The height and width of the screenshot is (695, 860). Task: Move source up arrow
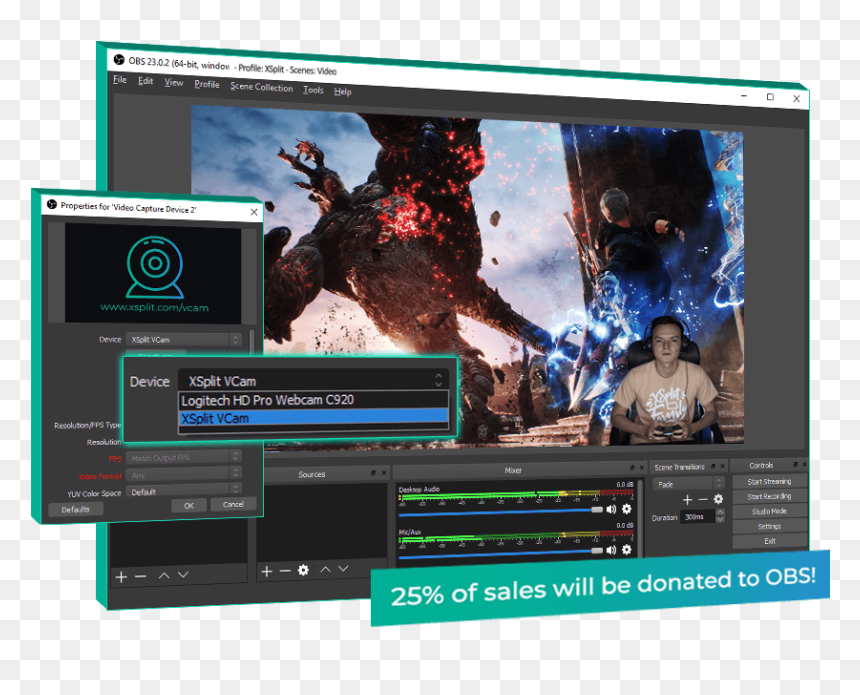(325, 569)
